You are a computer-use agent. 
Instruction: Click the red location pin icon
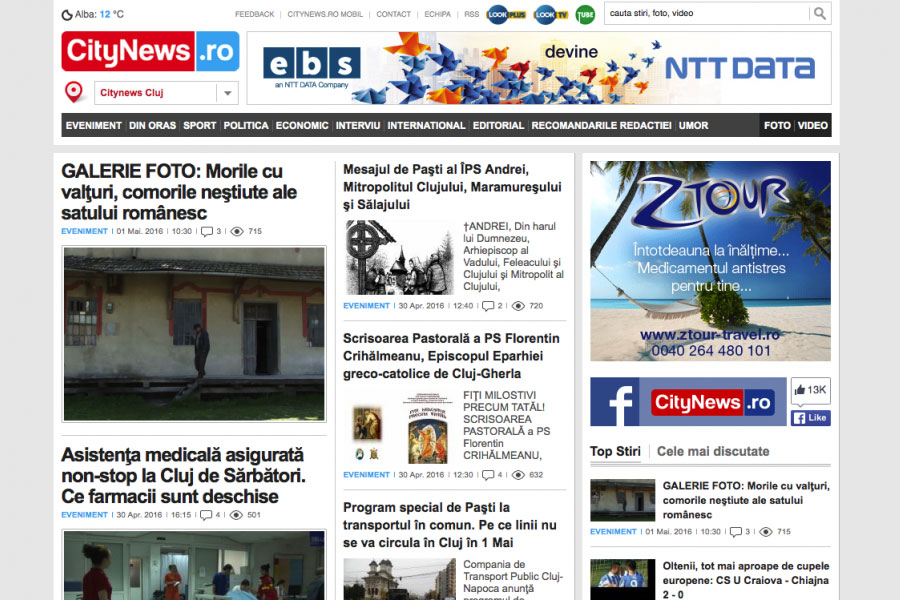click(x=73, y=92)
